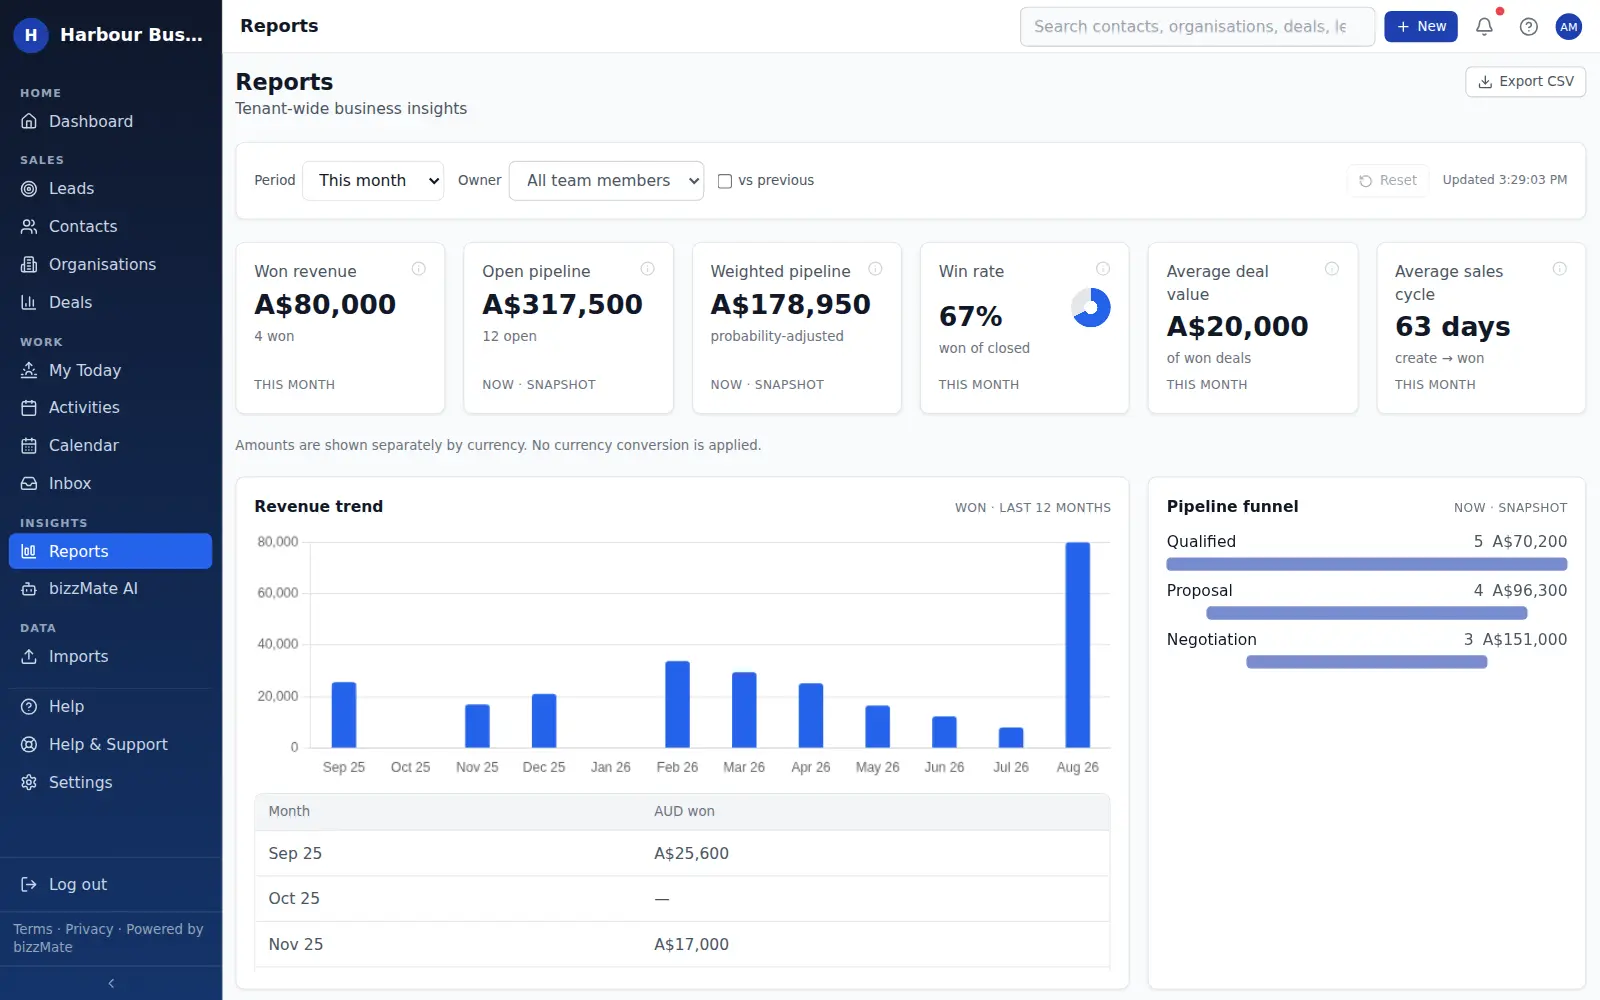Click the Month column header
This screenshot has width=1600, height=1000.
point(289,811)
